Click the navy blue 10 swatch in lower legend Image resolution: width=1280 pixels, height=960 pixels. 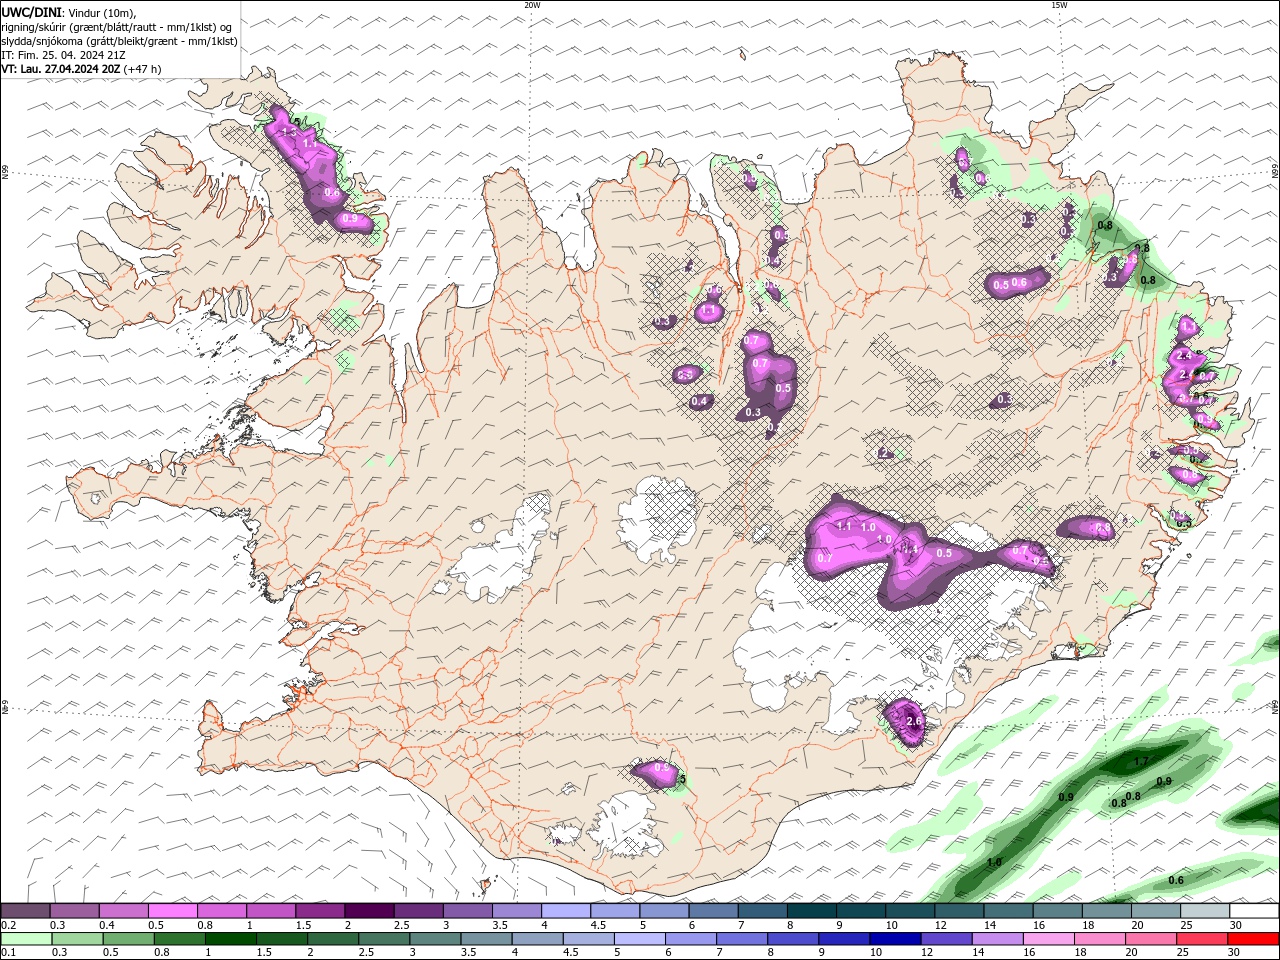click(895, 938)
